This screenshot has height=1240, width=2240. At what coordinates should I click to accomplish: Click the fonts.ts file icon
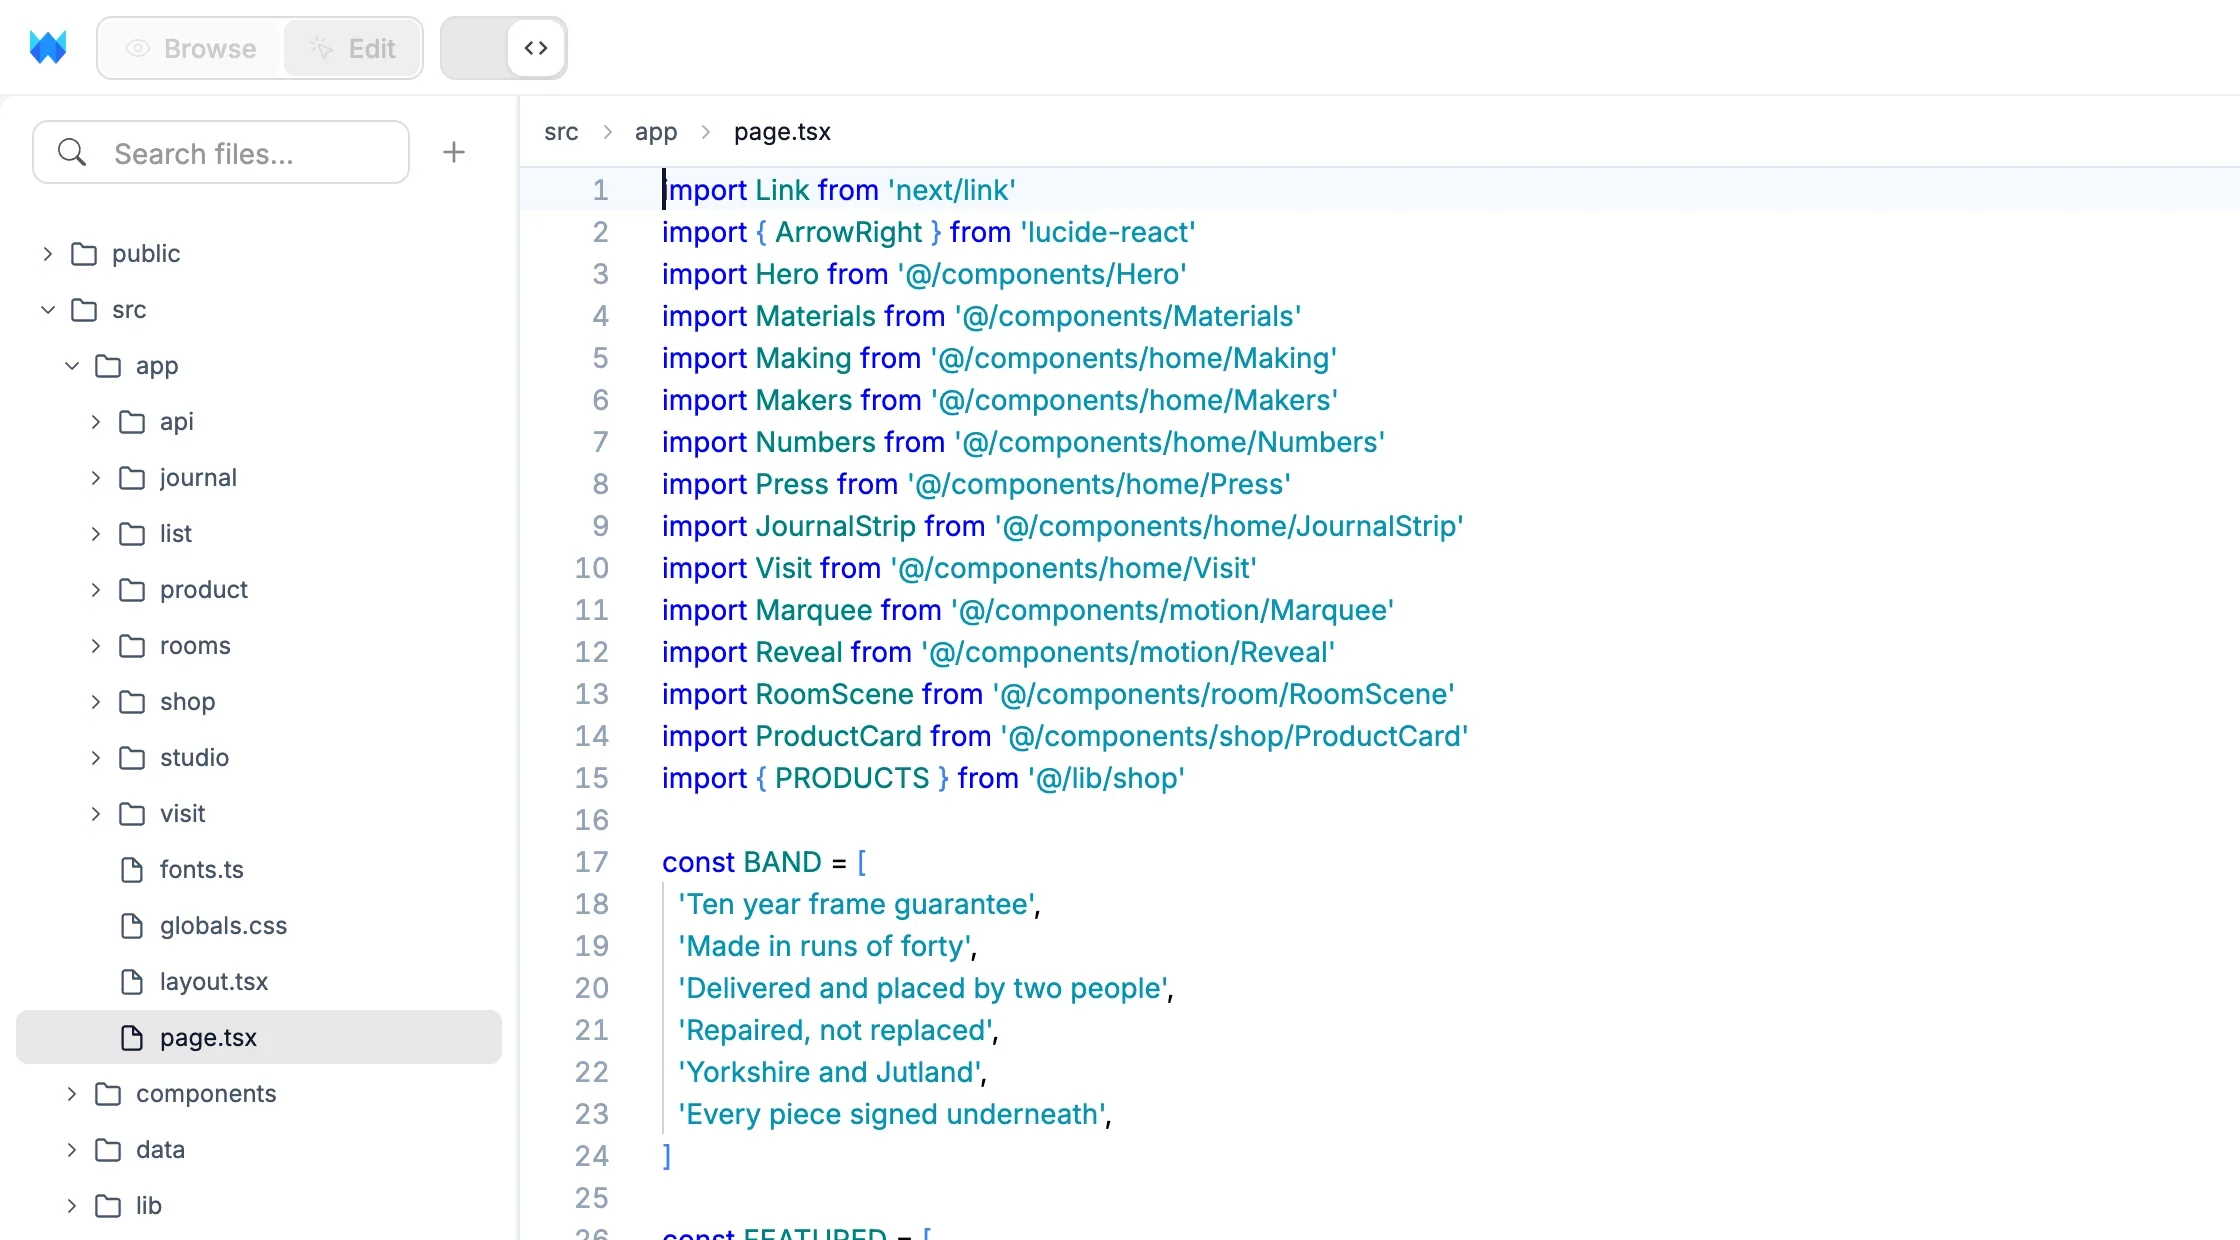tap(132, 870)
